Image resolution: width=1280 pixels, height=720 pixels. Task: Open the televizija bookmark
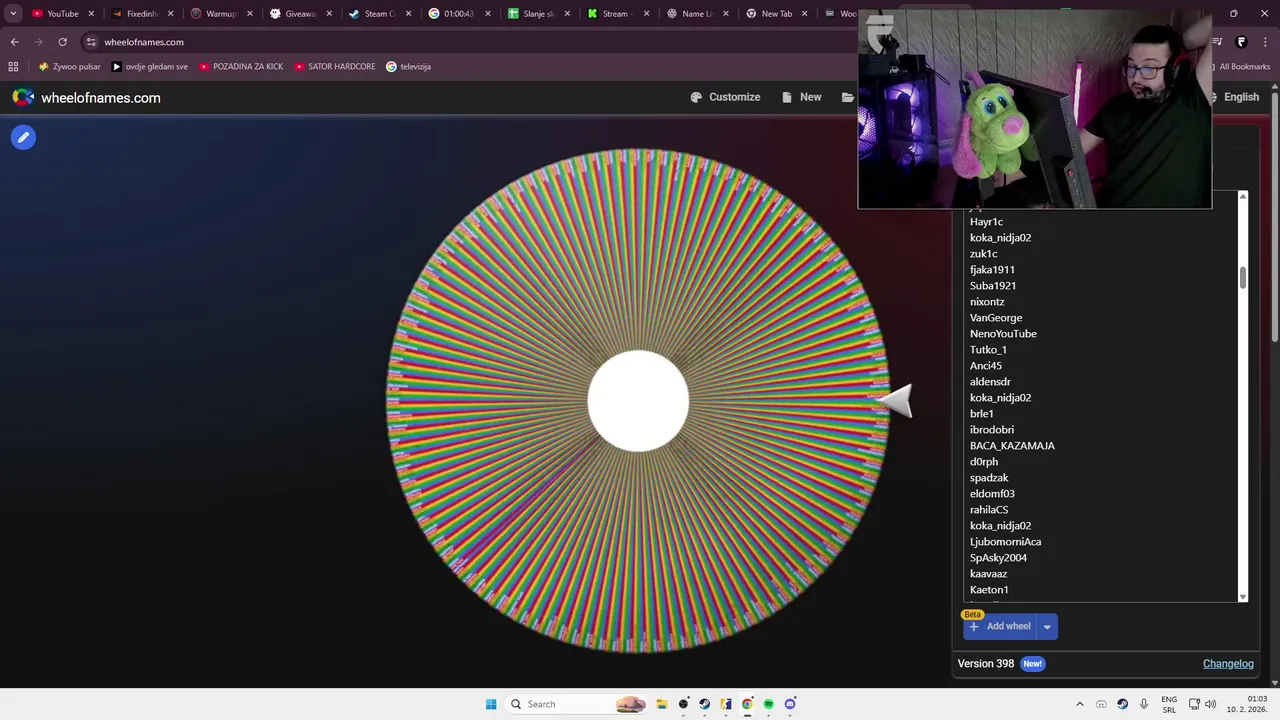coord(408,67)
